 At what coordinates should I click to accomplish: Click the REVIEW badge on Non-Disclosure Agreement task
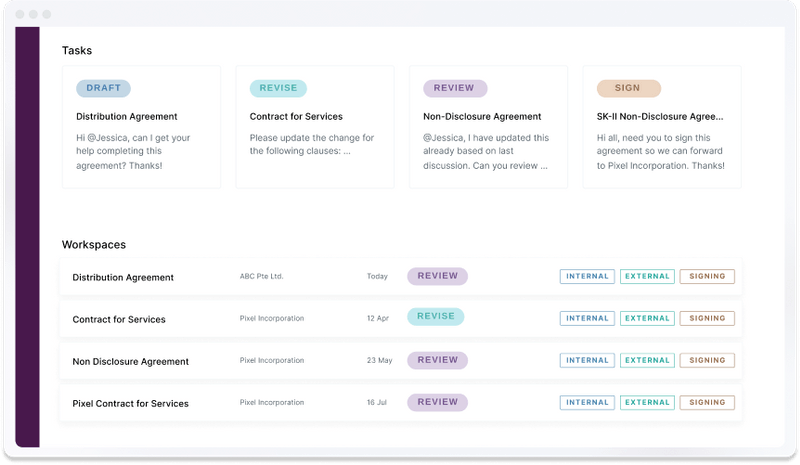coord(454,88)
